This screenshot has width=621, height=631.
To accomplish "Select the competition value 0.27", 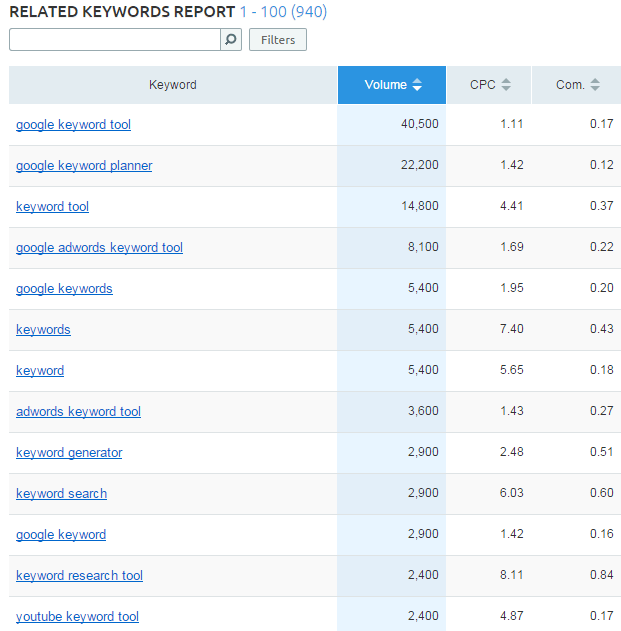I will [602, 411].
